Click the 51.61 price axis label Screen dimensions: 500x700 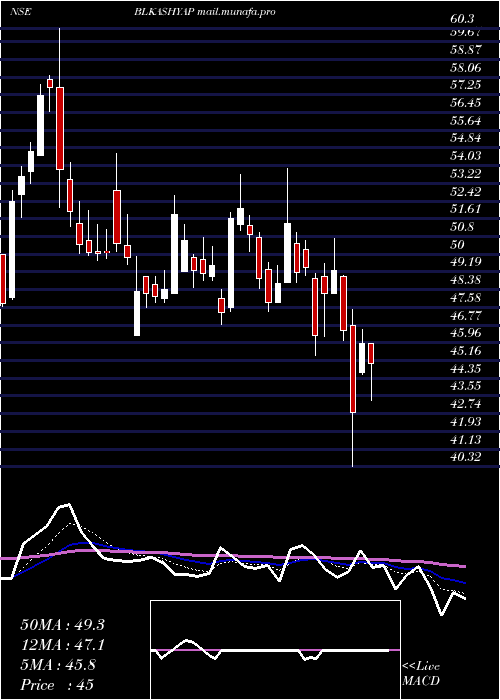tap(466, 209)
